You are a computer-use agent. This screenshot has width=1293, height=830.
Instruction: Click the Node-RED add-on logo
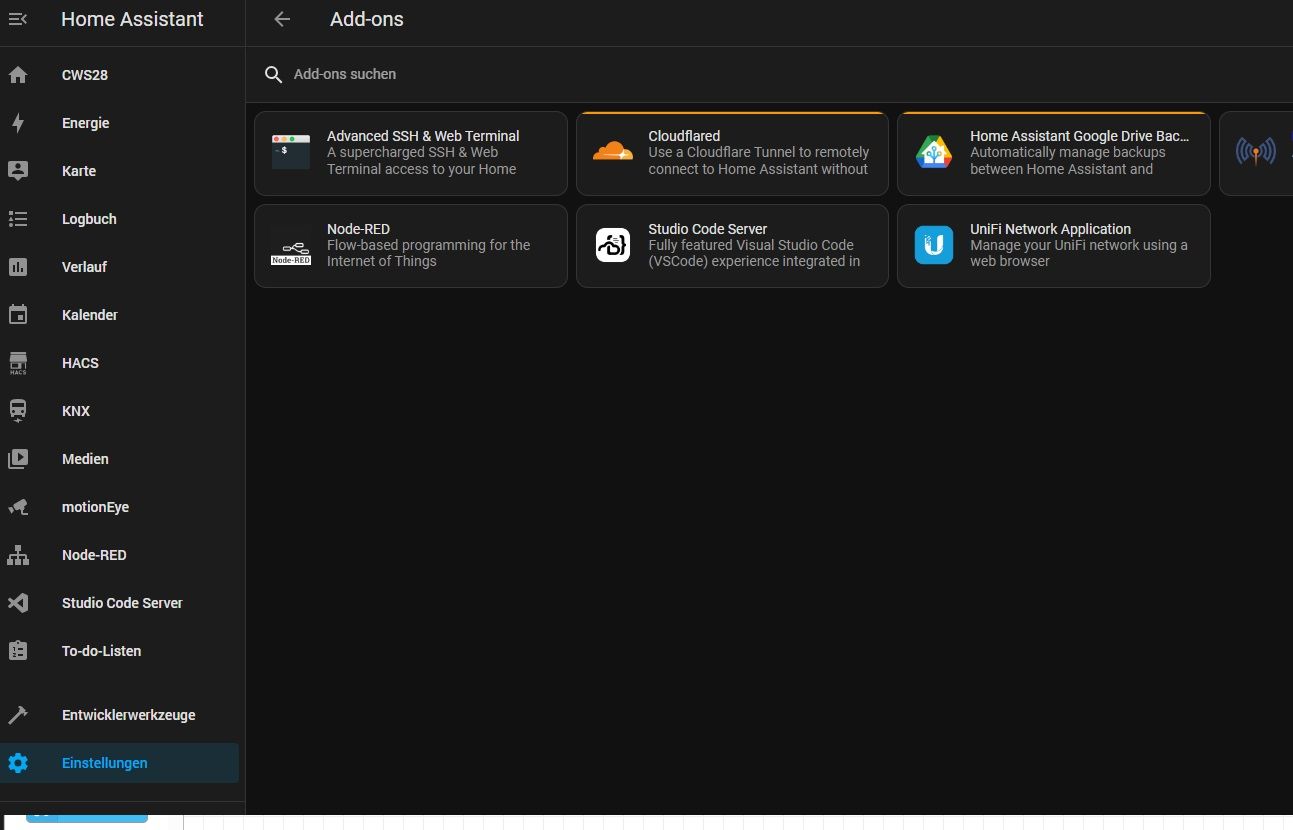click(291, 246)
